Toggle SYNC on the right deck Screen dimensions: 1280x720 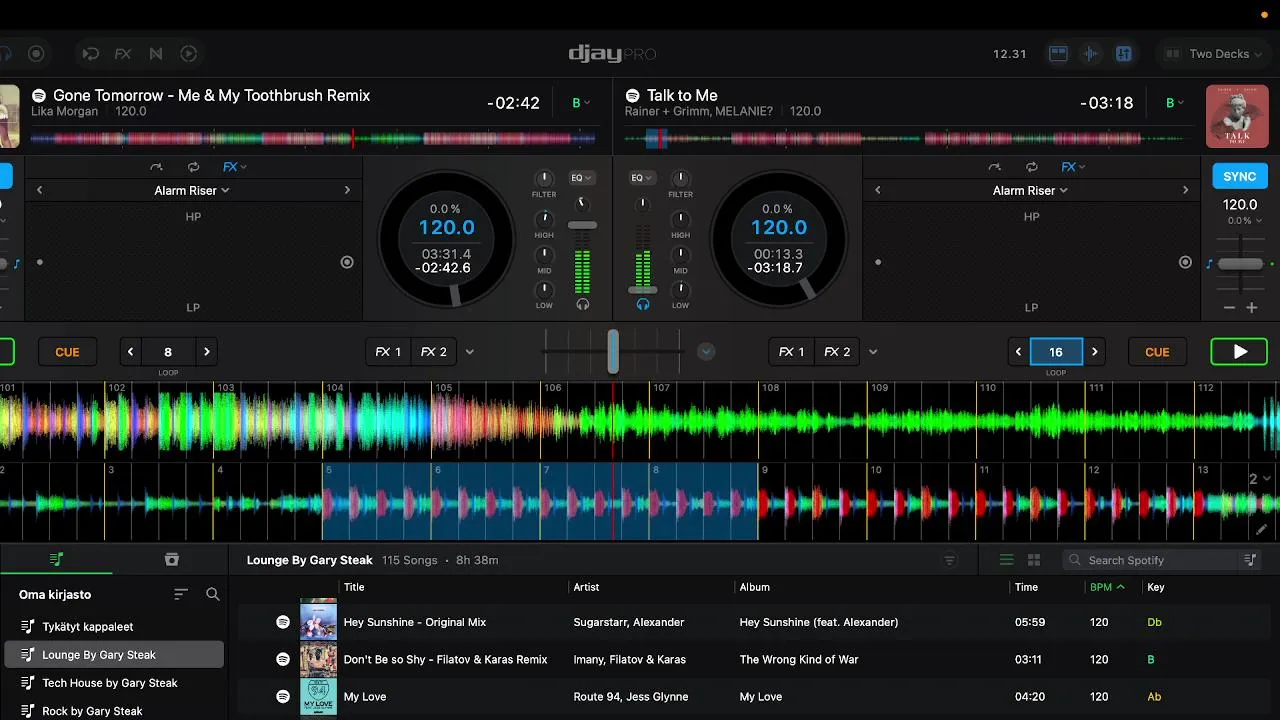pos(1240,176)
